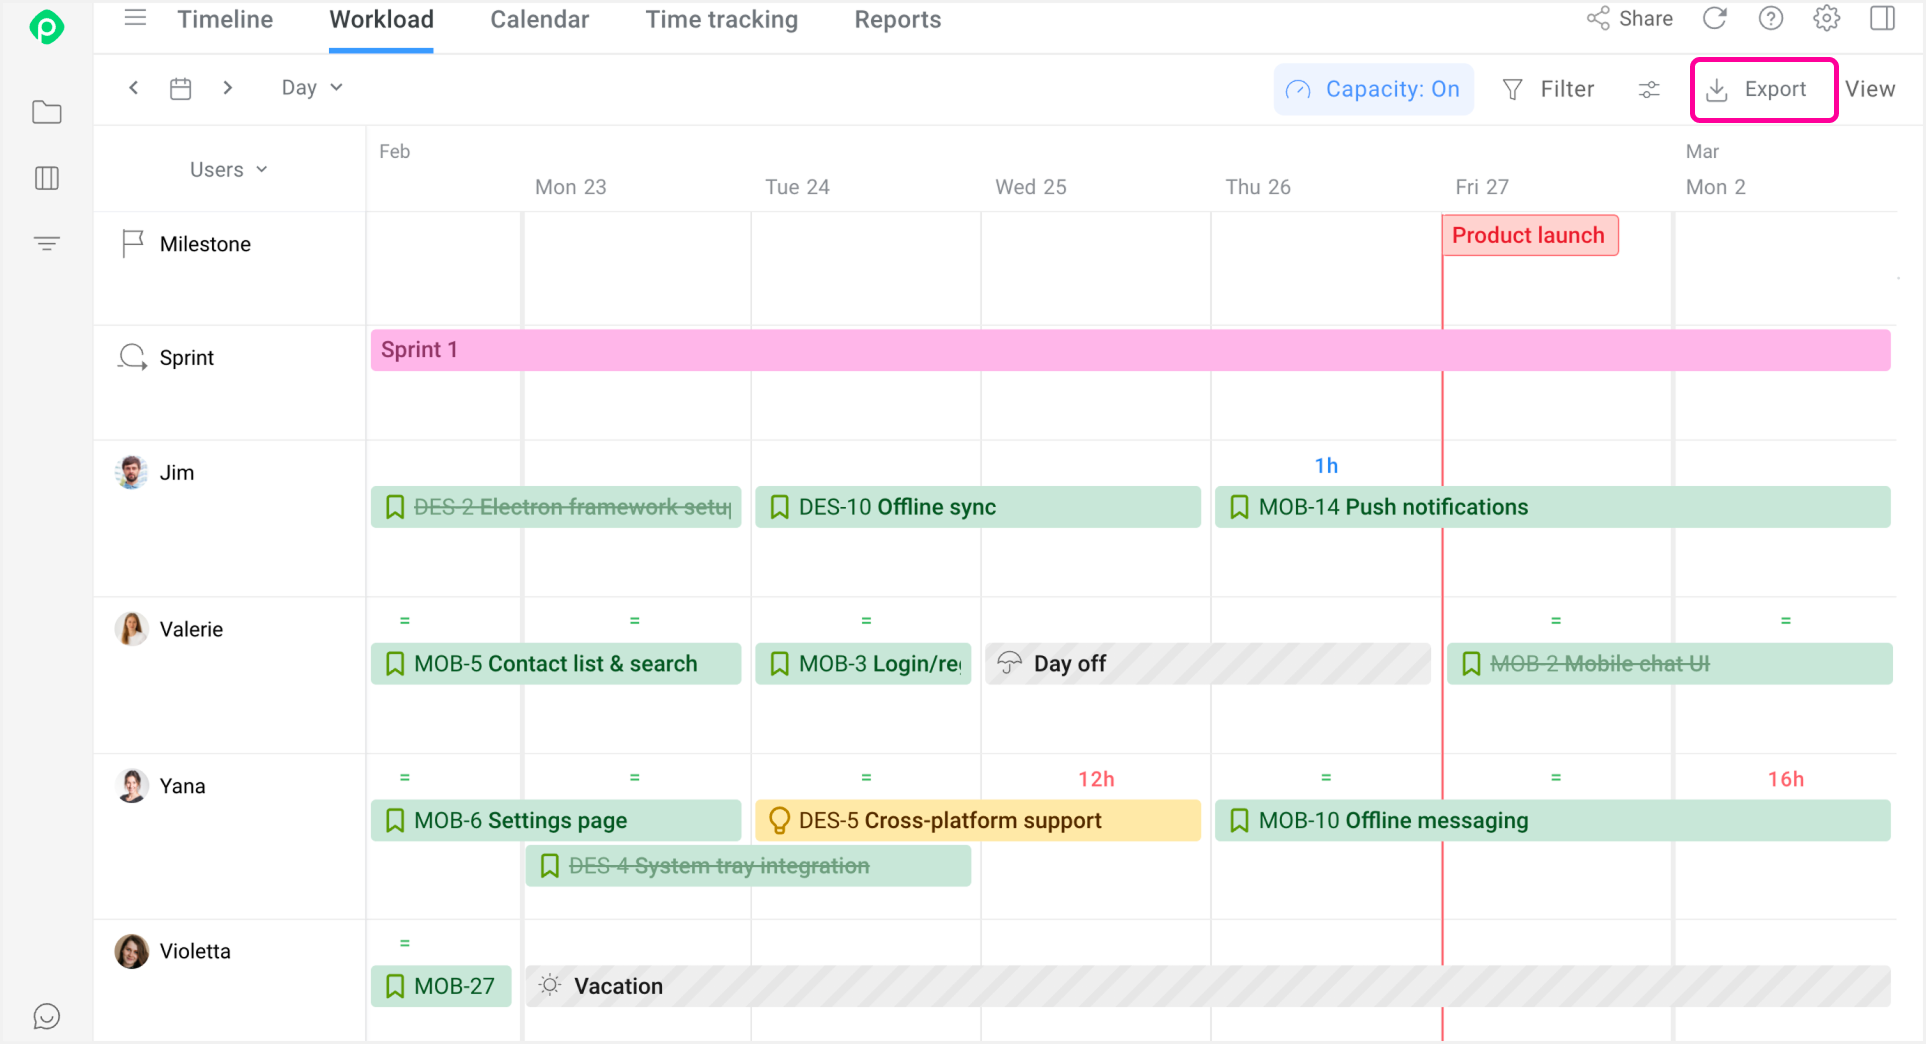Click the list filter lines sidebar icon
Screen dimensions: 1926x1044
click(x=46, y=243)
